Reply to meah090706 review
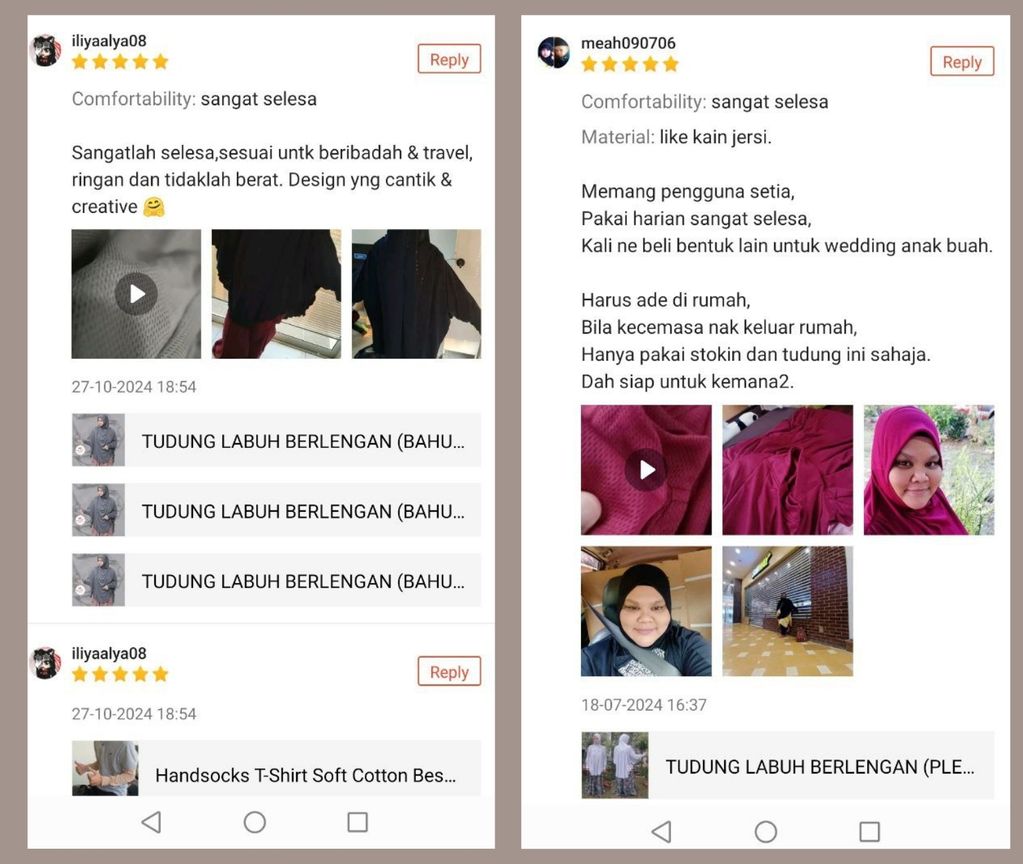The height and width of the screenshot is (864, 1023). tap(962, 62)
